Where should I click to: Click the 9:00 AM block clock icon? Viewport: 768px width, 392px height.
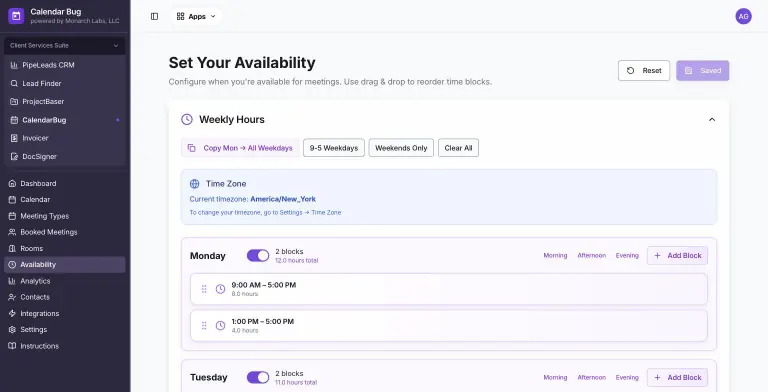(x=220, y=289)
